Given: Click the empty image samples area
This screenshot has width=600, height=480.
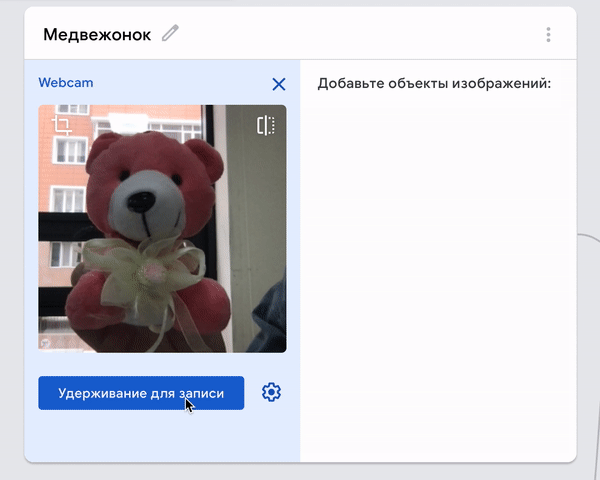Looking at the screenshot, I should point(438,276).
